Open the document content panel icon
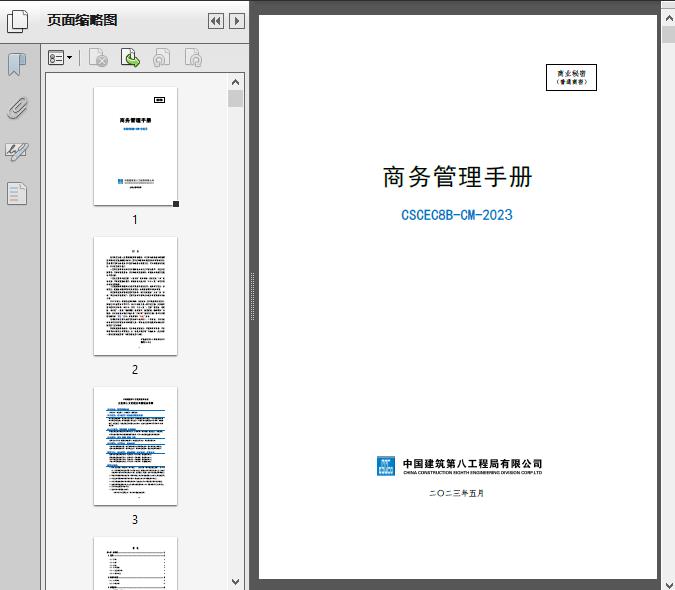Screen dimensions: 675x590 17,193
